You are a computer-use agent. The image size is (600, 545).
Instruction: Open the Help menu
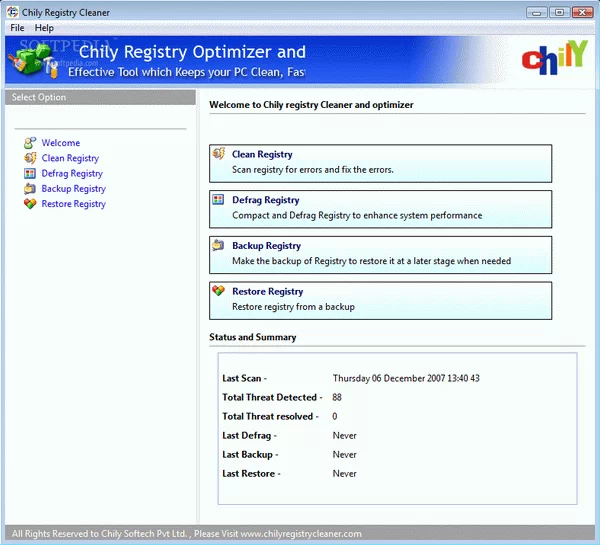point(44,28)
